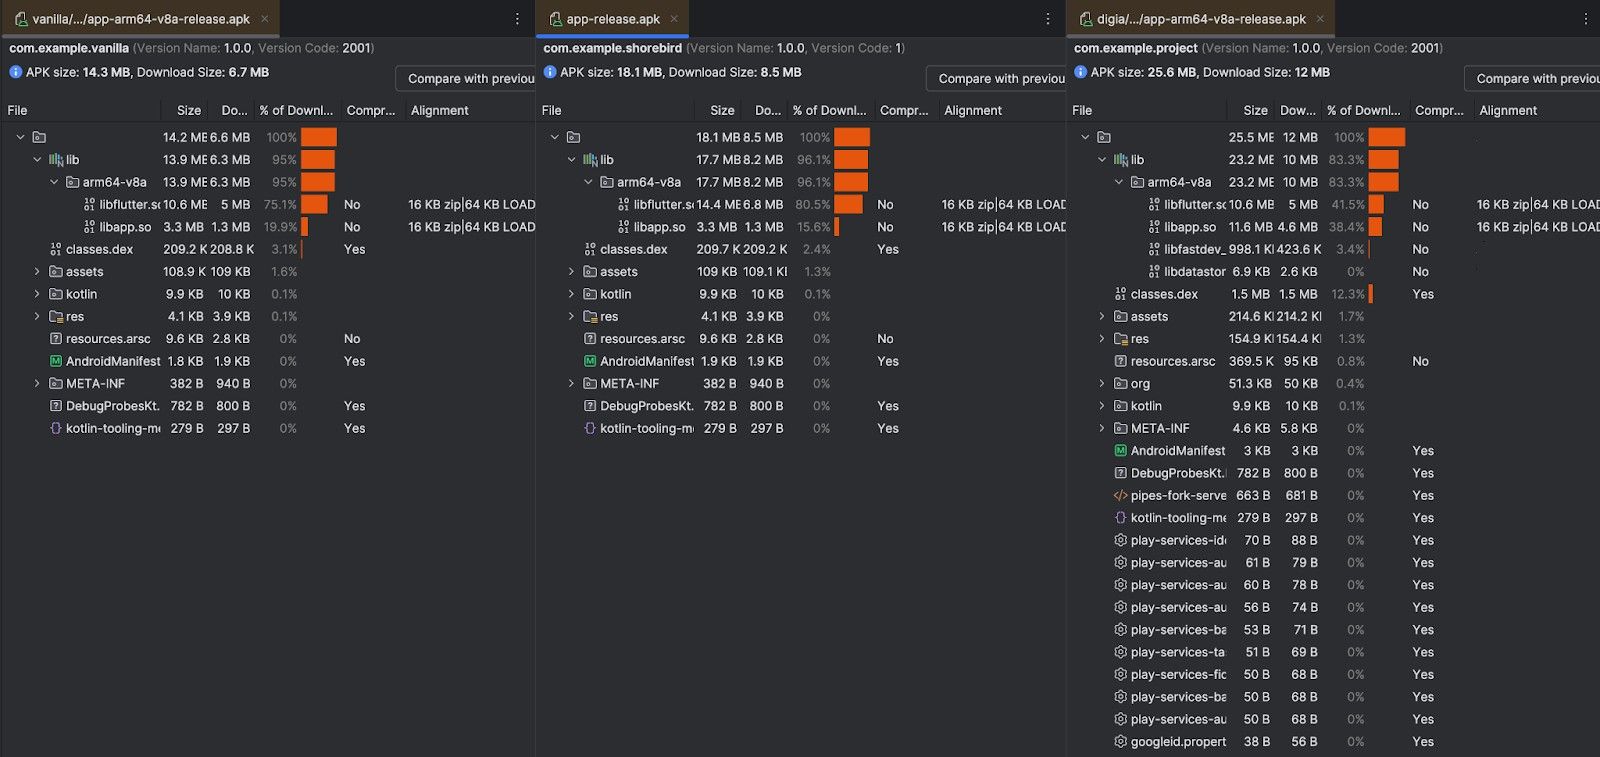Expand res folder in vanilla pane

coord(37,317)
